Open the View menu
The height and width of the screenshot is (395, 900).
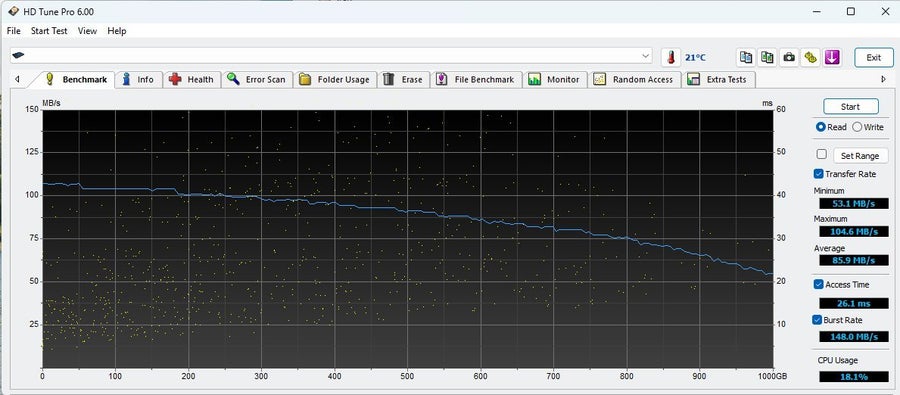pyautogui.click(x=87, y=31)
